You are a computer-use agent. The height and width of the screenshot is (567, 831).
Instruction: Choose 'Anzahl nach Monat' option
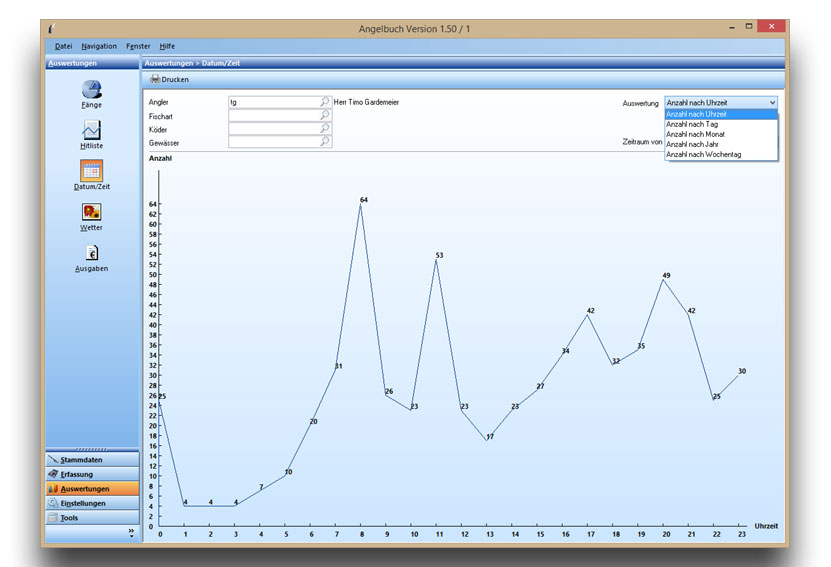tap(695, 134)
